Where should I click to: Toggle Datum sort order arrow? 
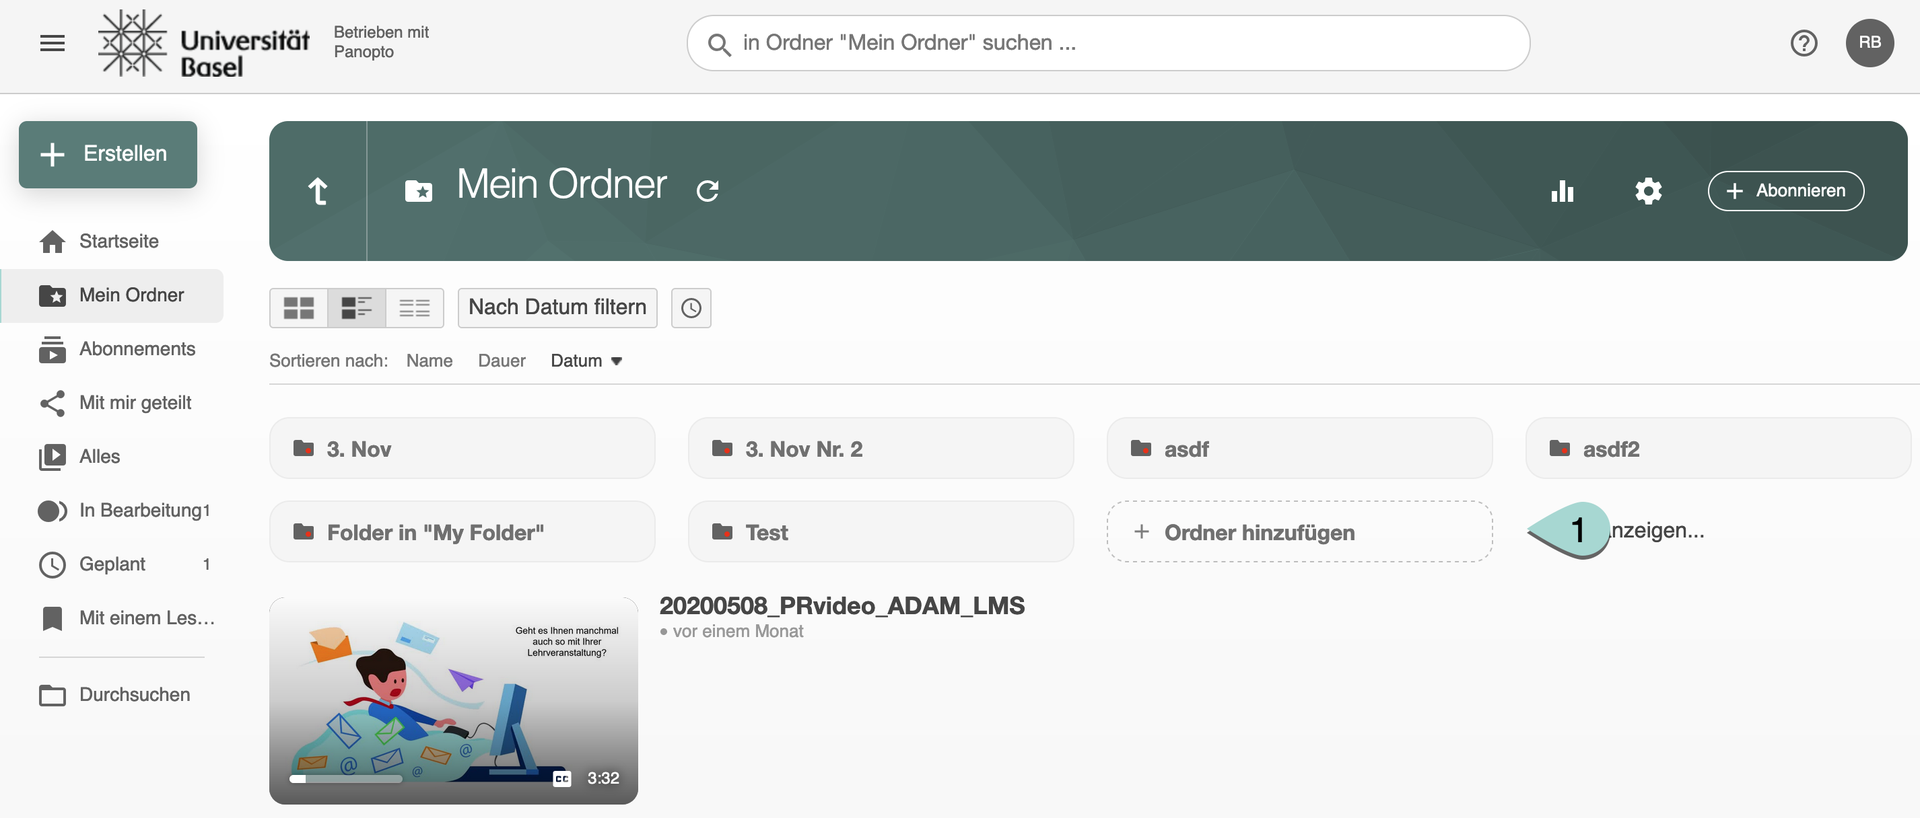click(x=617, y=361)
